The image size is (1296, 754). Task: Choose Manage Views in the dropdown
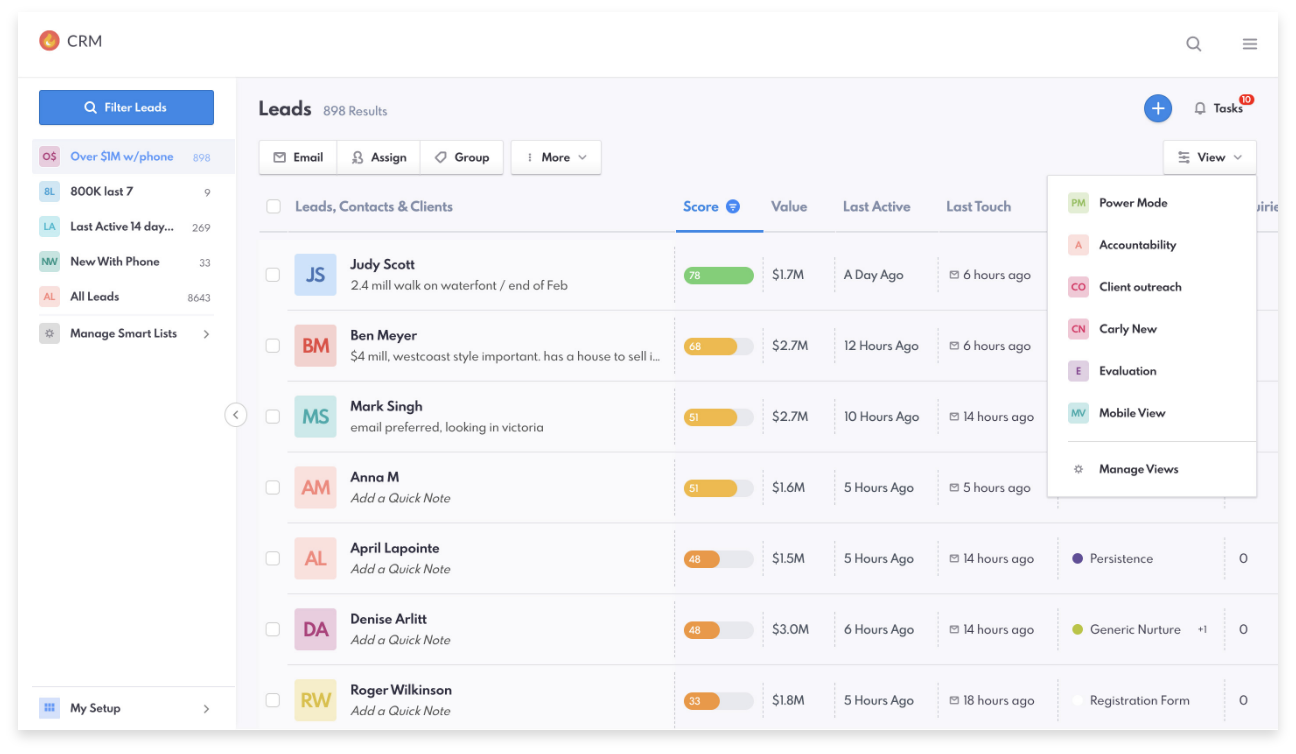click(1137, 469)
